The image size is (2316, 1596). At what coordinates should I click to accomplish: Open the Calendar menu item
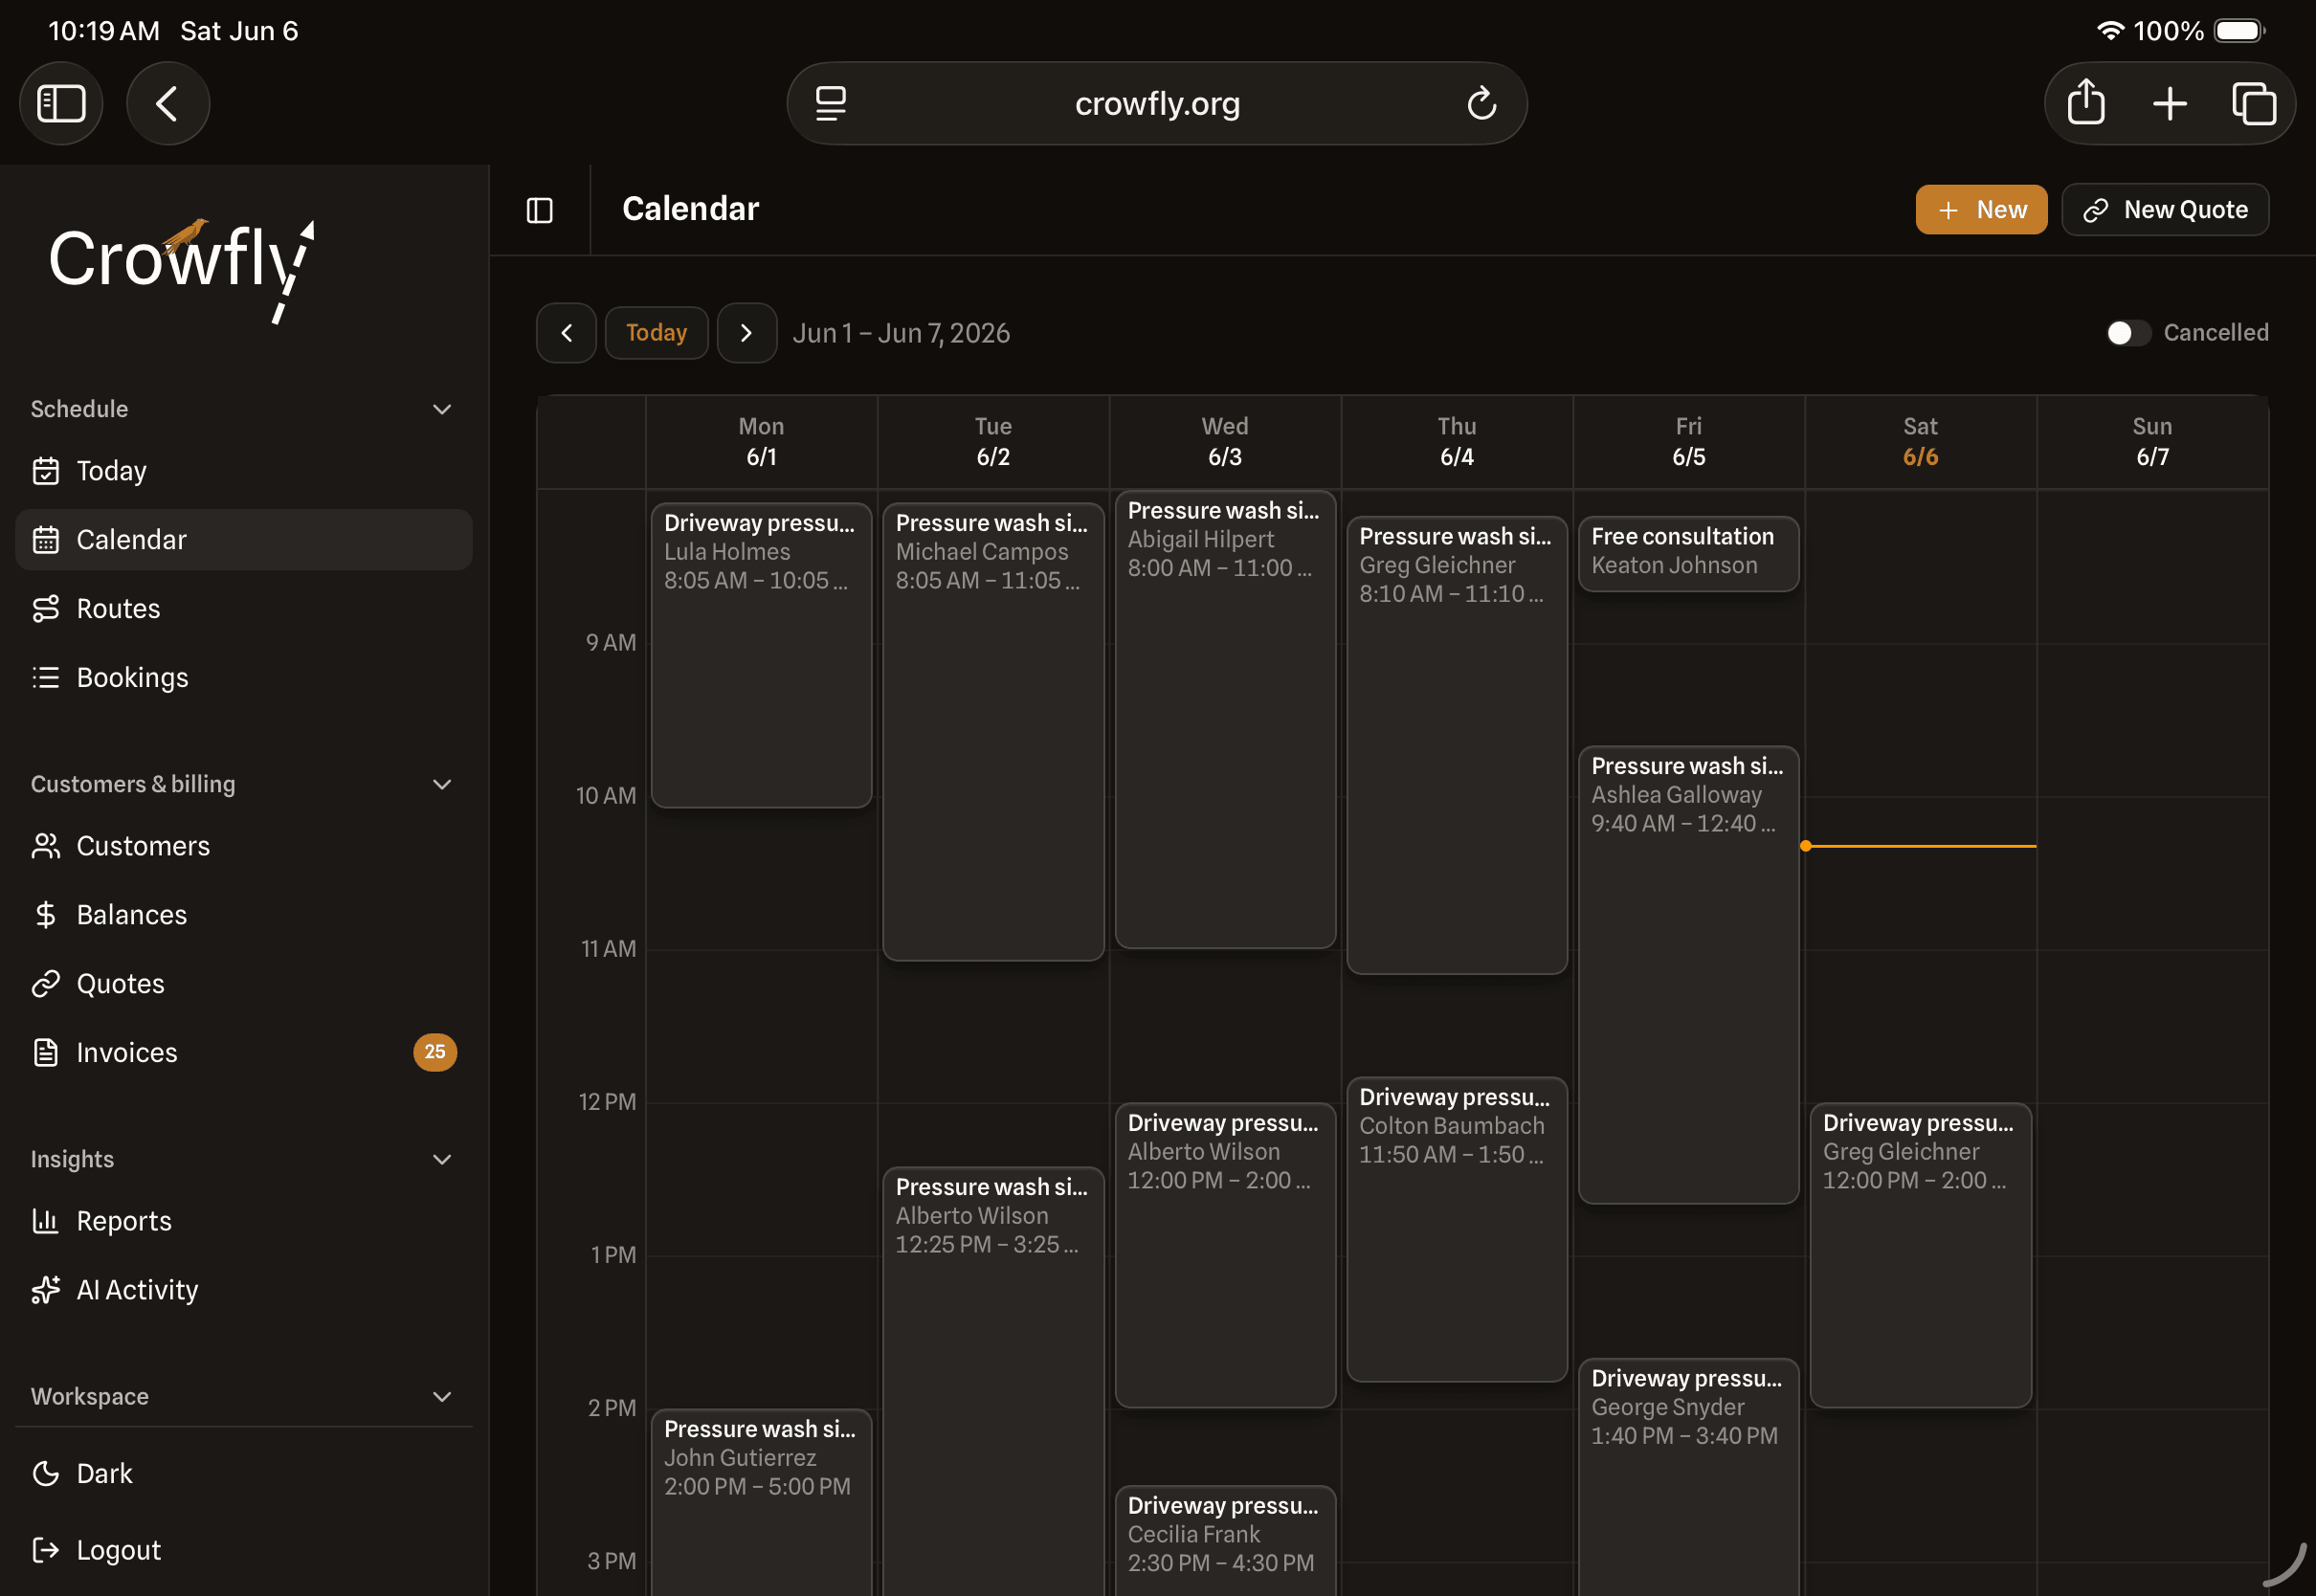[243, 540]
